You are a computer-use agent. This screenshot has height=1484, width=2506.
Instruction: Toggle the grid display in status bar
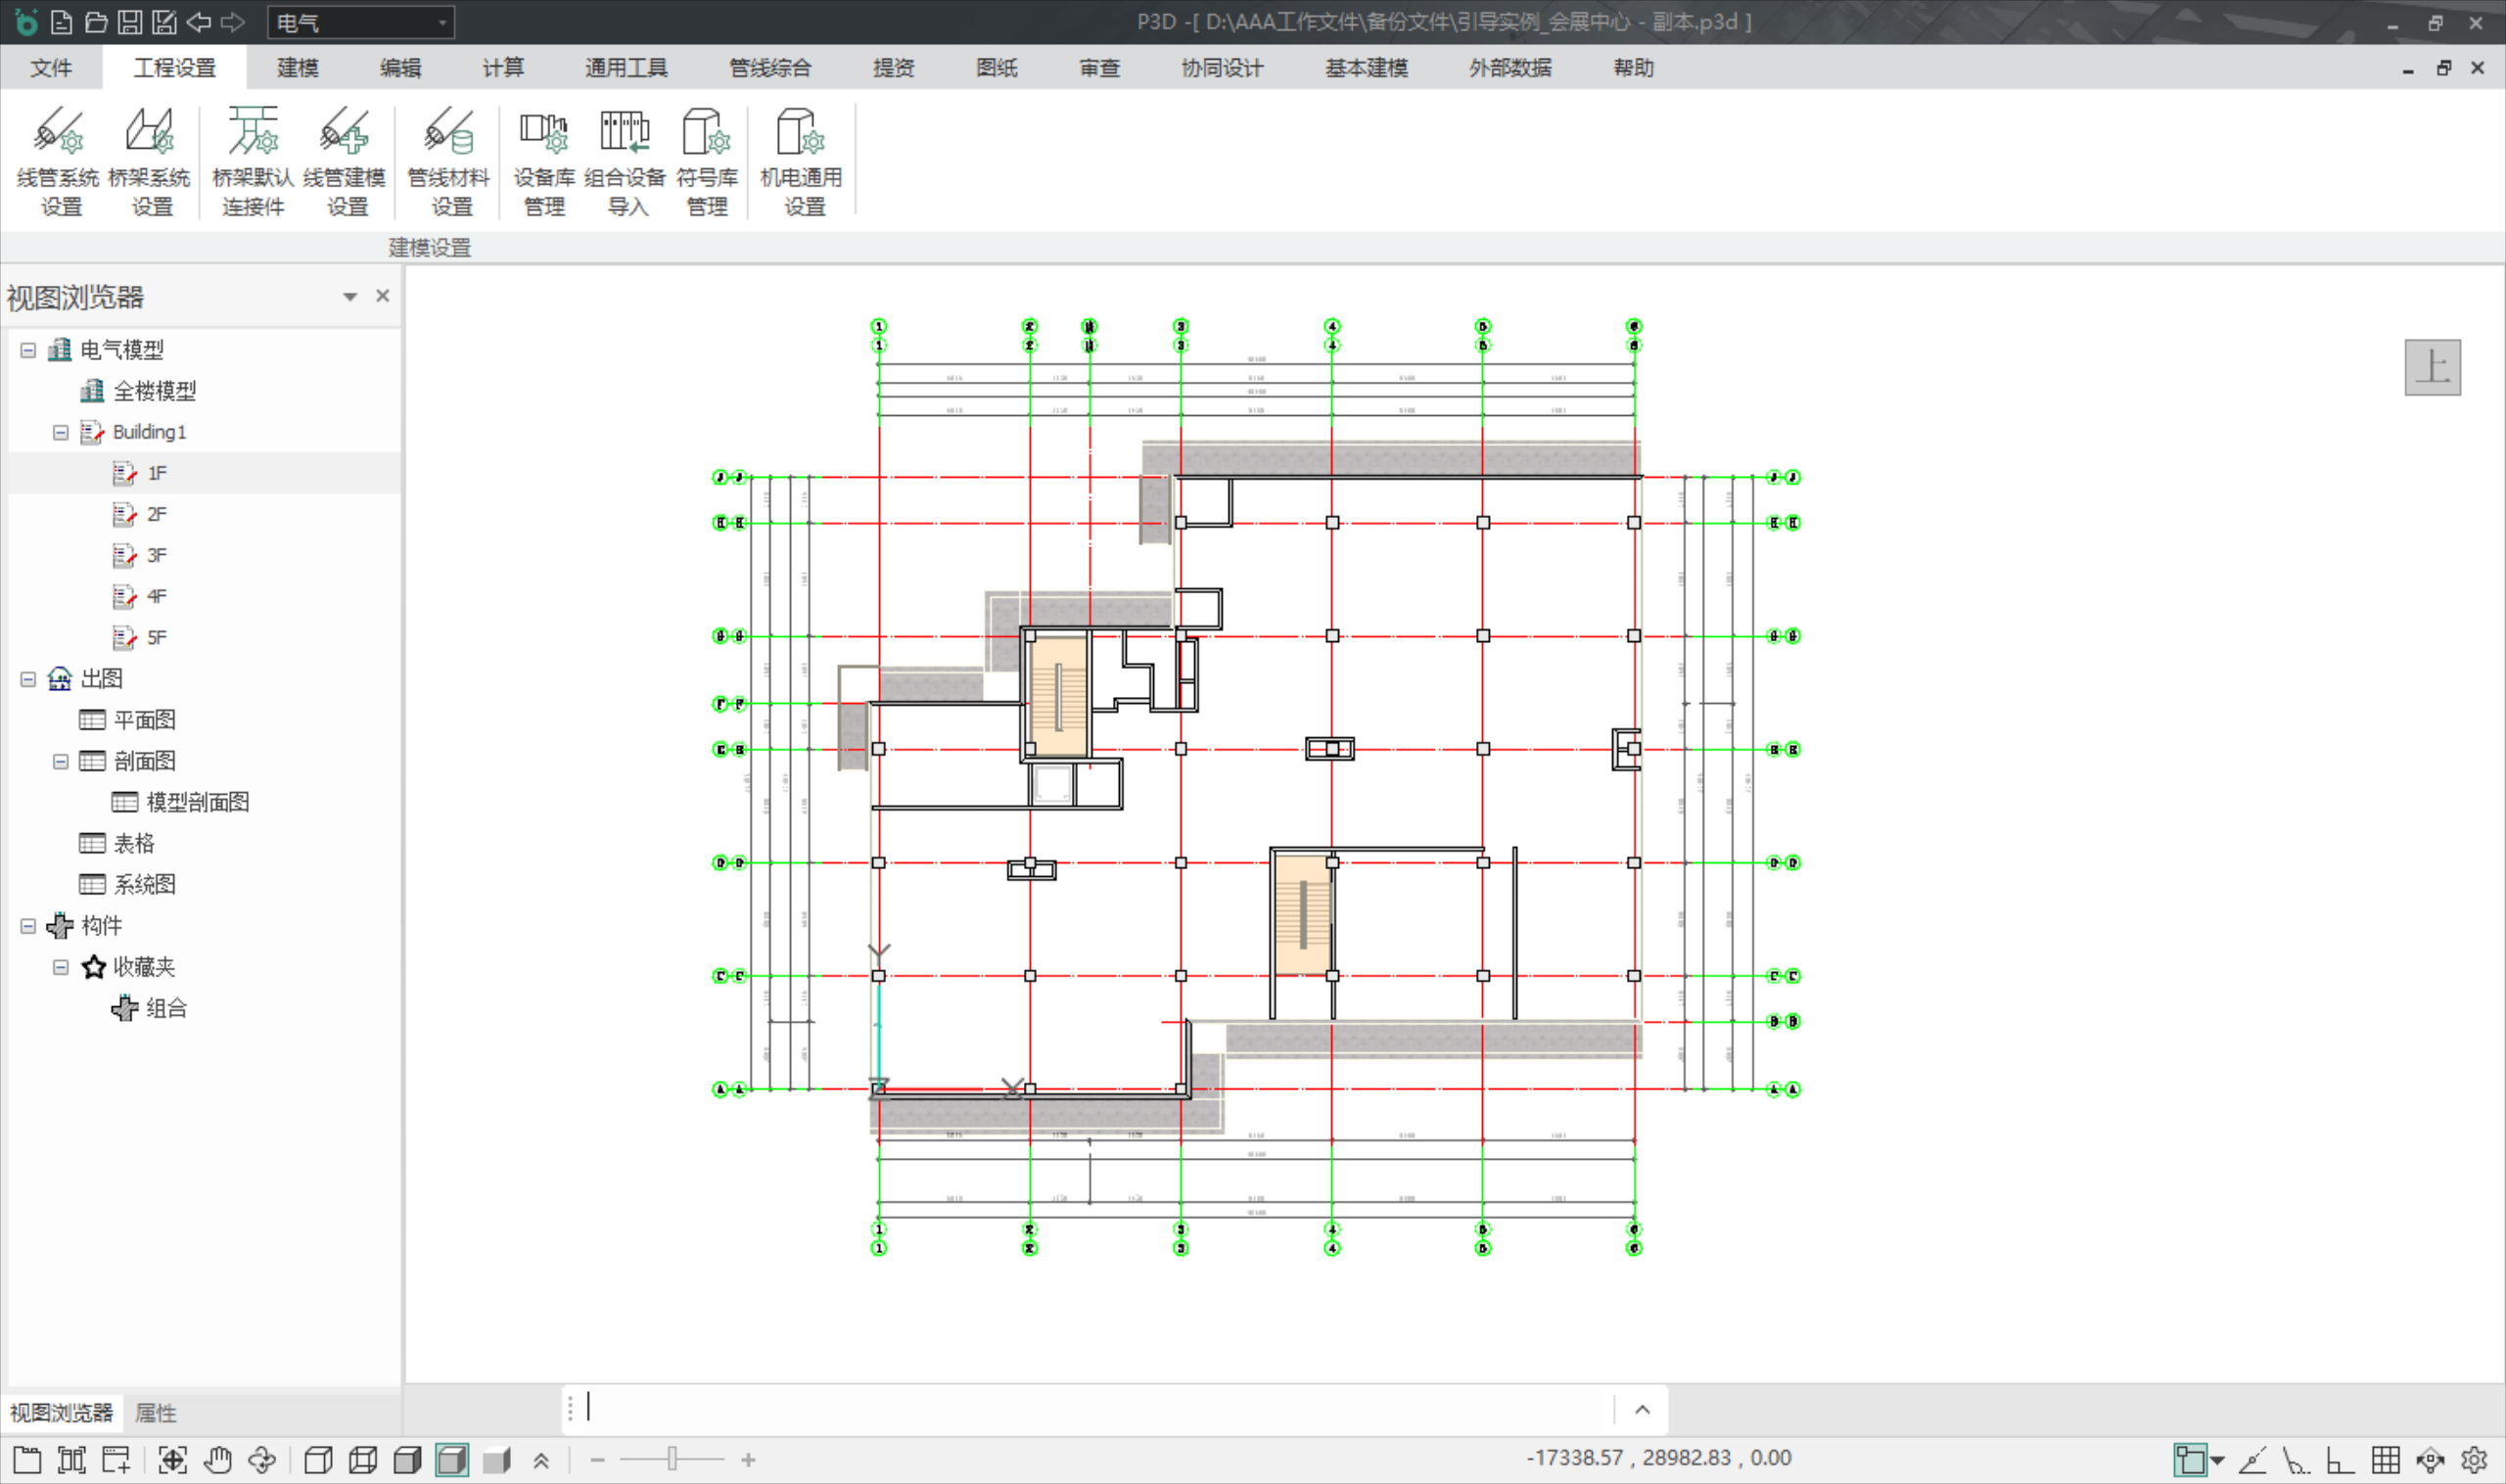2385,1460
